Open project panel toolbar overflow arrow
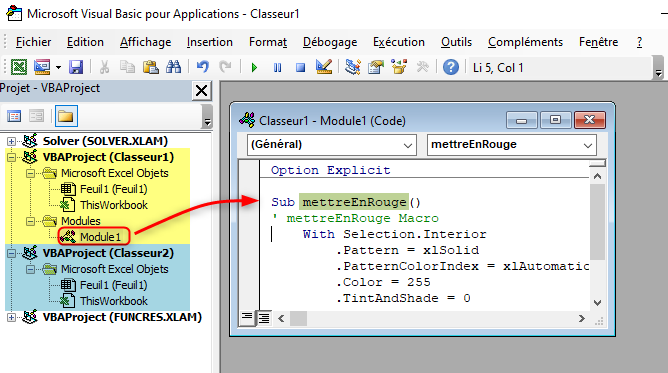Image resolution: width=668 pixels, height=373 pixels. [x=207, y=122]
